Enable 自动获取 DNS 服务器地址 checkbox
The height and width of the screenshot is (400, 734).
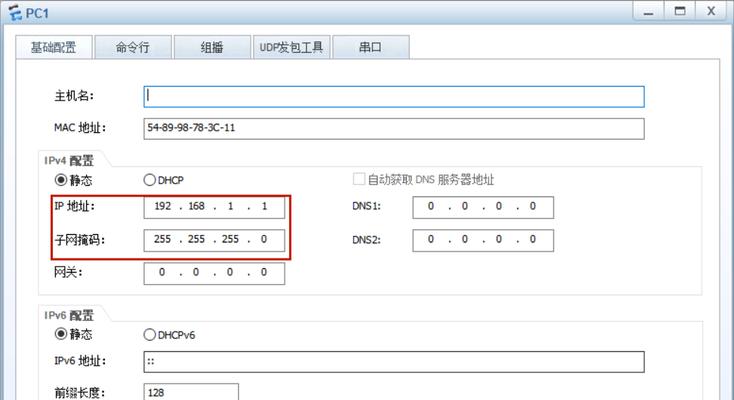[359, 179]
